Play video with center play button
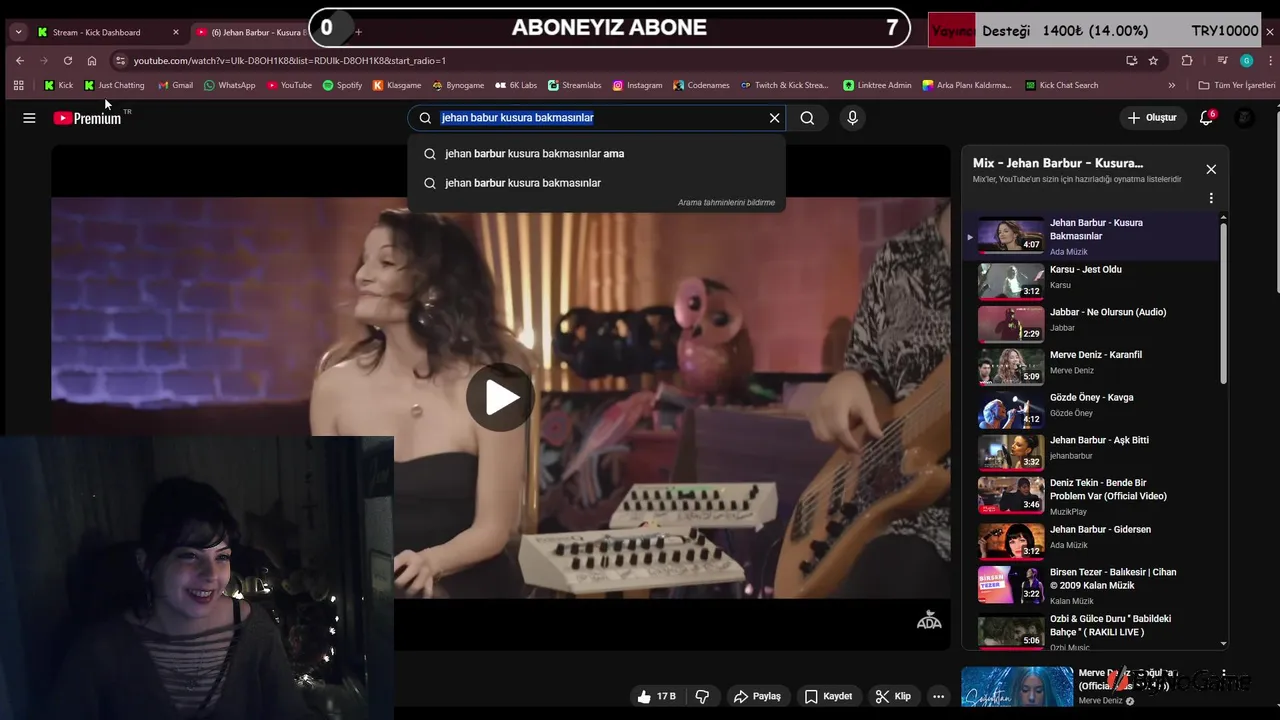1280x720 pixels. pos(500,398)
